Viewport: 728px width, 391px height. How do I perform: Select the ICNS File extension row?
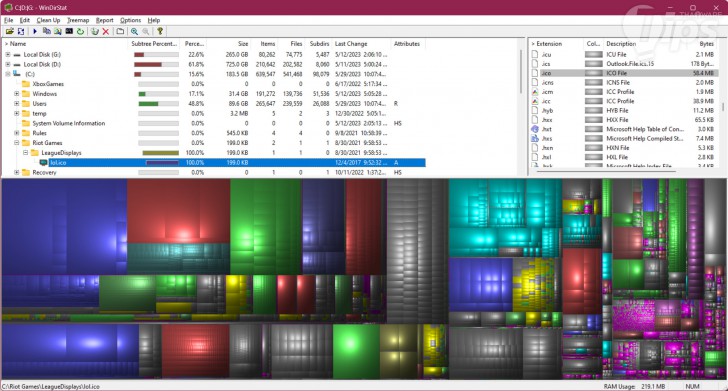pos(624,82)
